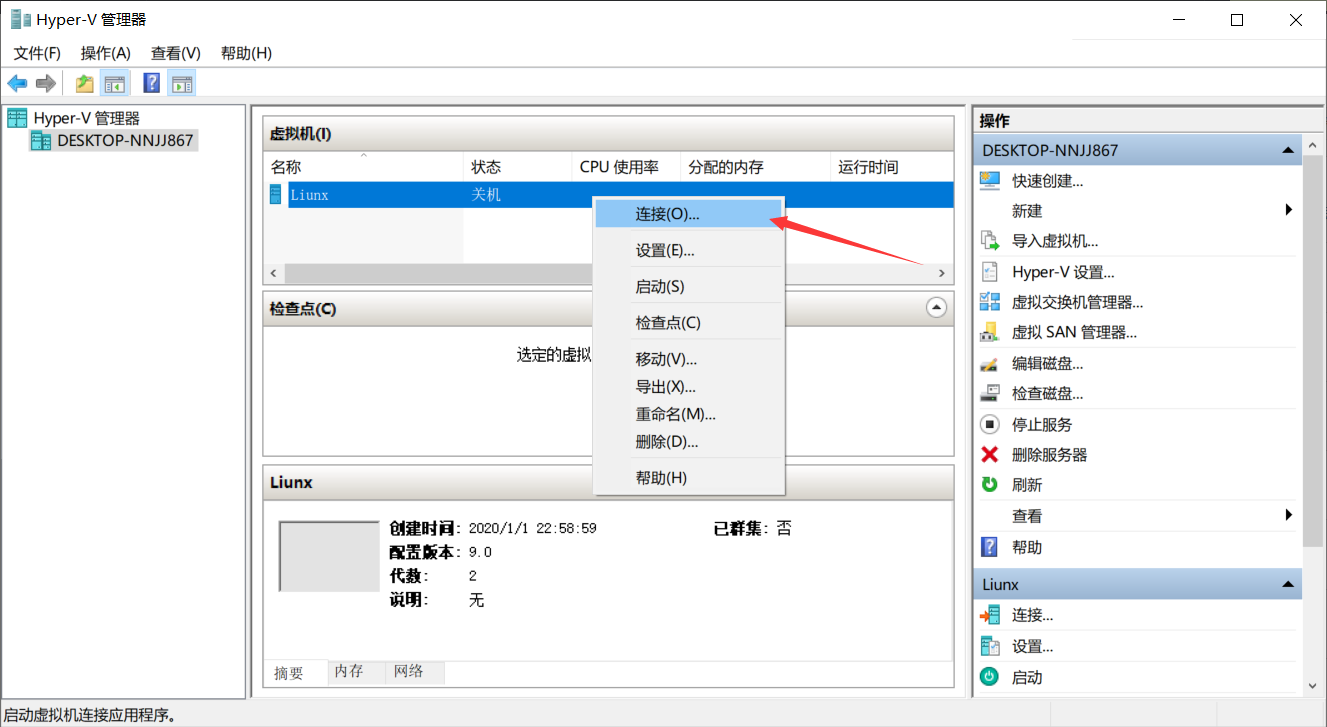The image size is (1327, 727).
Task: Select DESKTOP-NNJJ867 in the left tree
Action: 124,140
